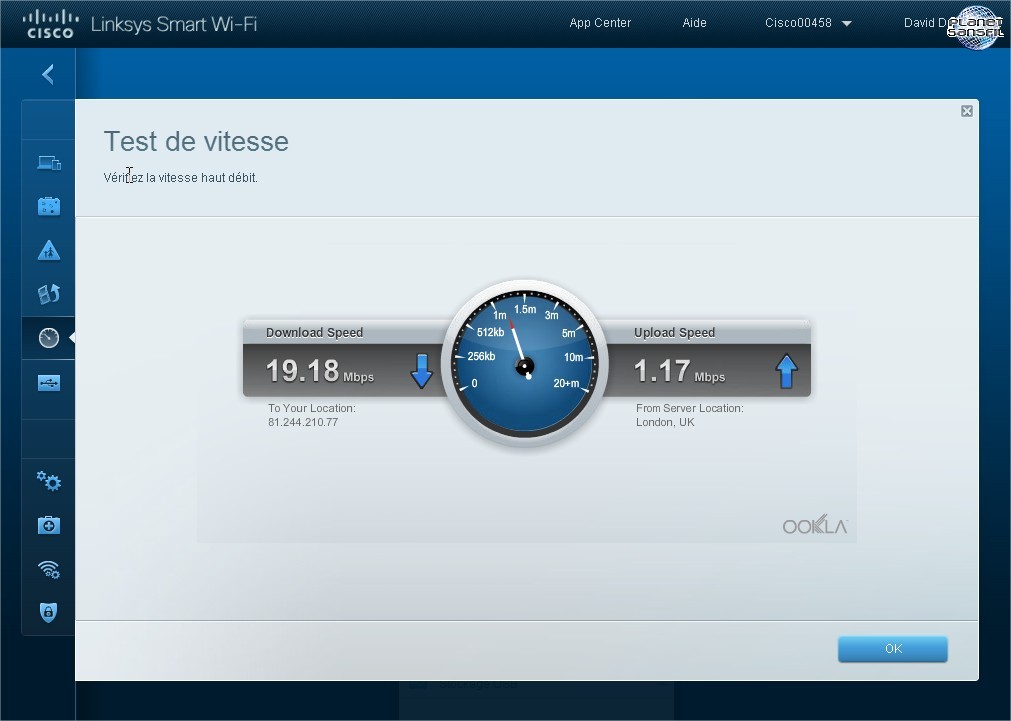Viewport: 1011px width, 721px height.
Task: Click the 'Vérifiez la vitesse haut débit.' text
Action: (x=181, y=177)
